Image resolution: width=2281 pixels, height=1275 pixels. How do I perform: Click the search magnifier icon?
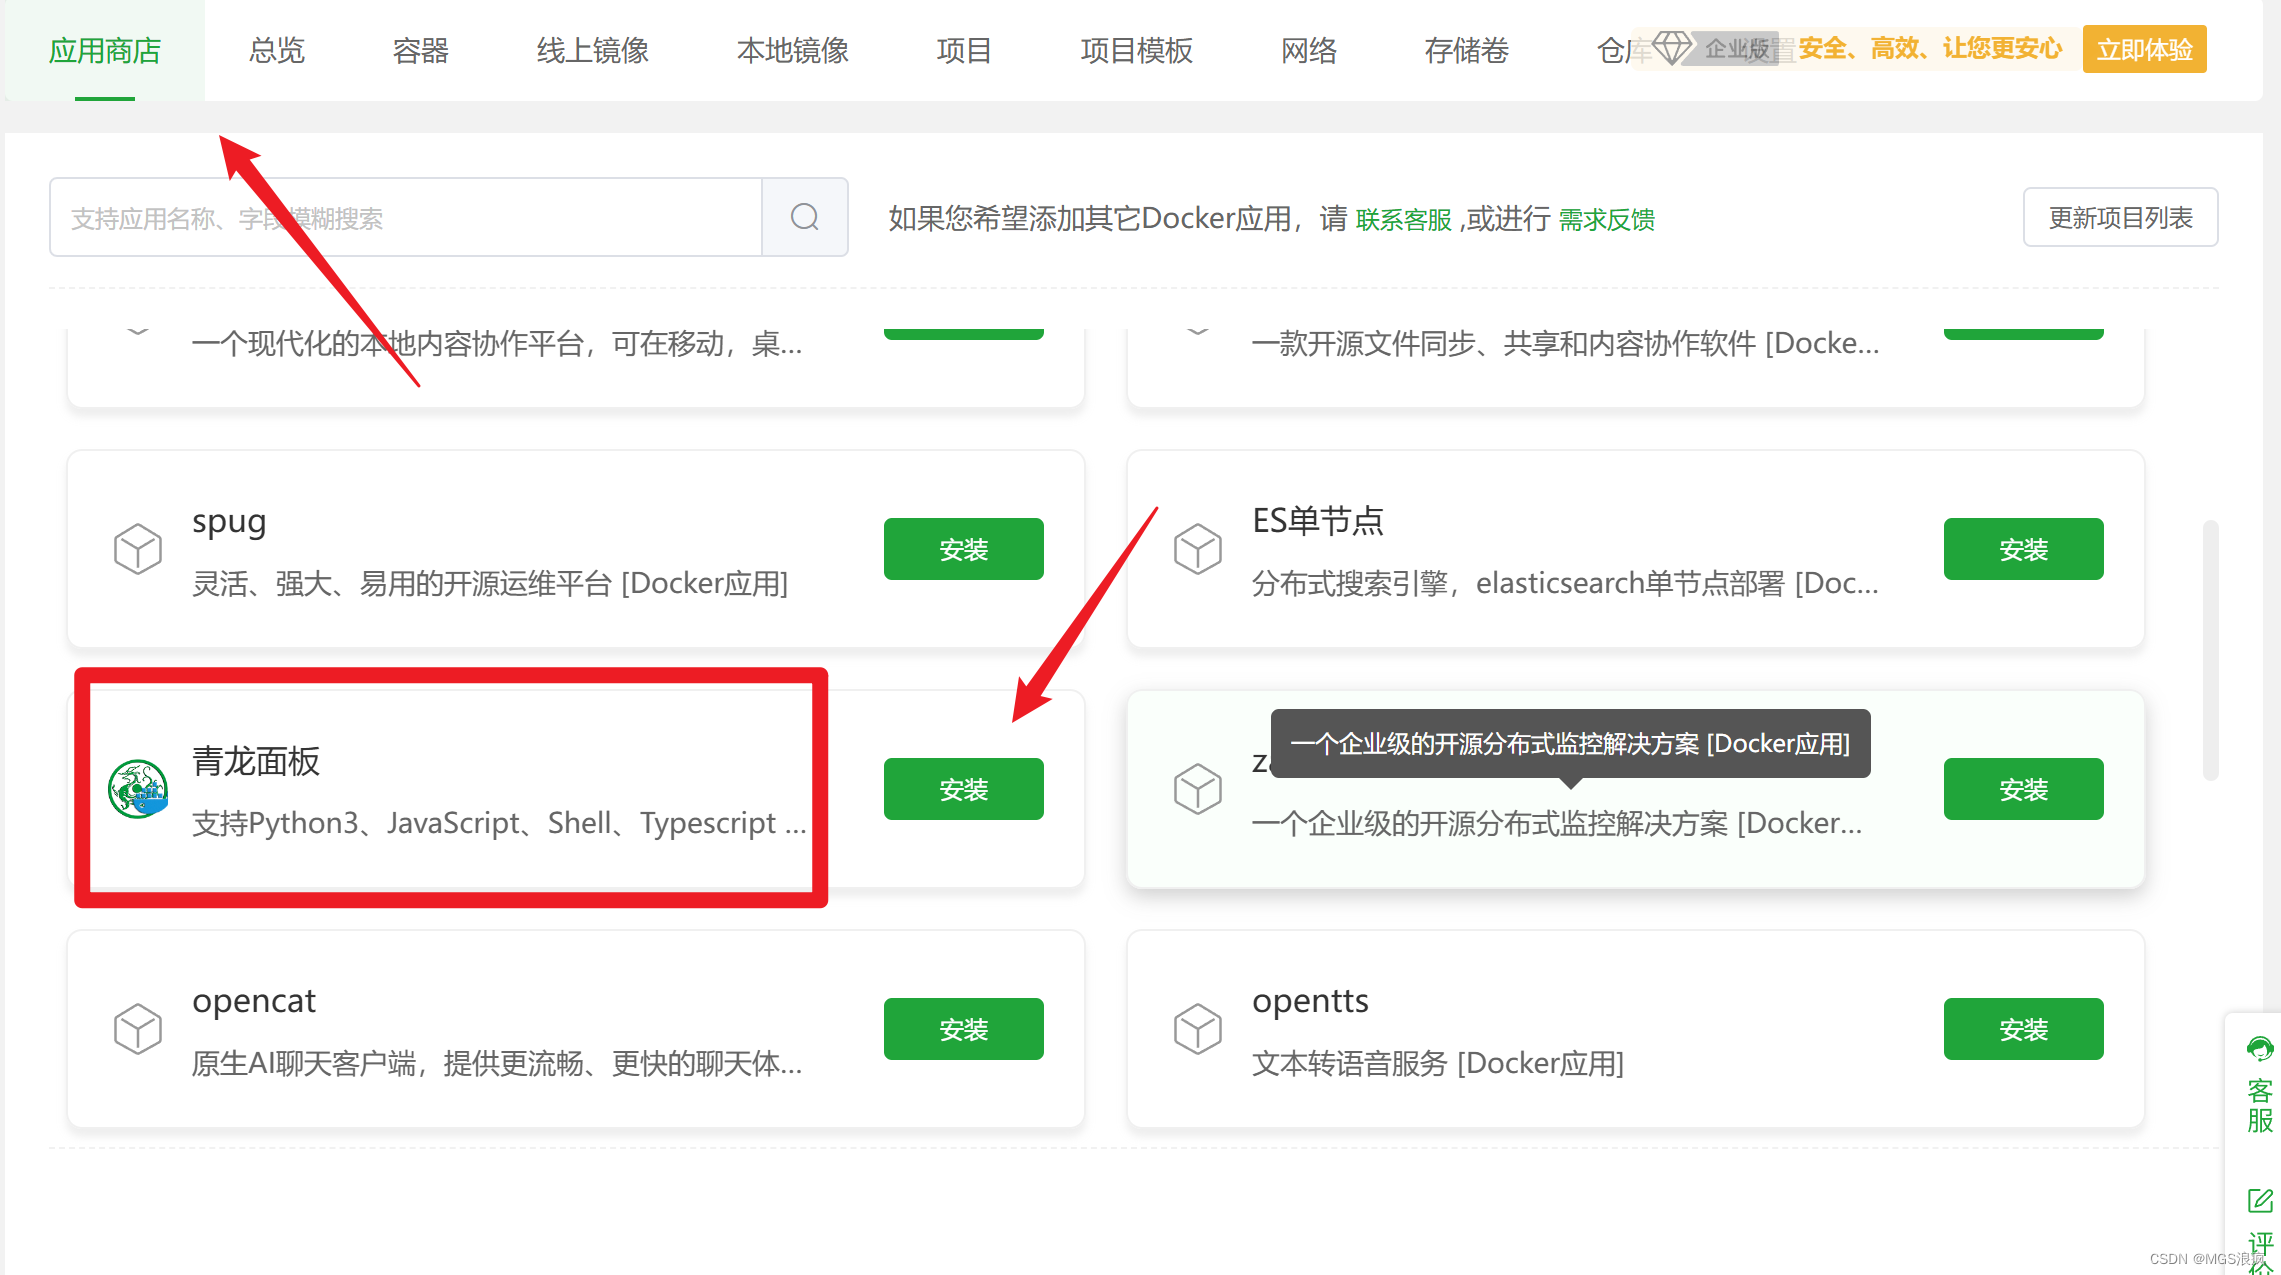(x=804, y=217)
